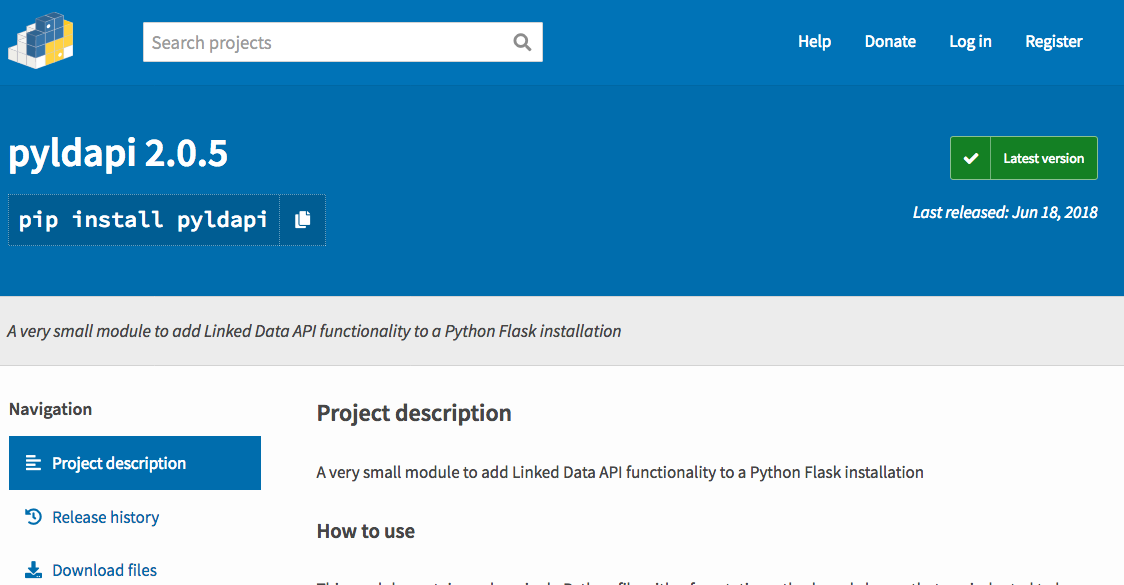1124x585 pixels.
Task: Click the Navigation sidebar heading
Action: [x=50, y=409]
